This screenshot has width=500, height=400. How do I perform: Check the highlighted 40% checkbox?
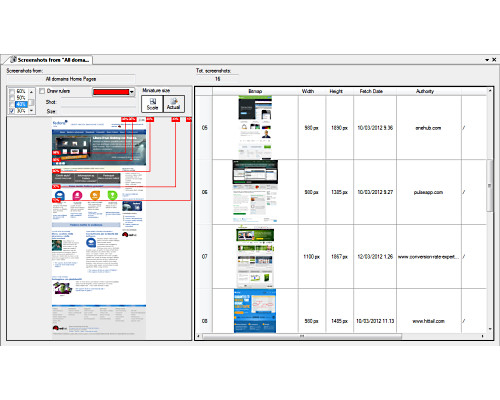pyautogui.click(x=12, y=104)
